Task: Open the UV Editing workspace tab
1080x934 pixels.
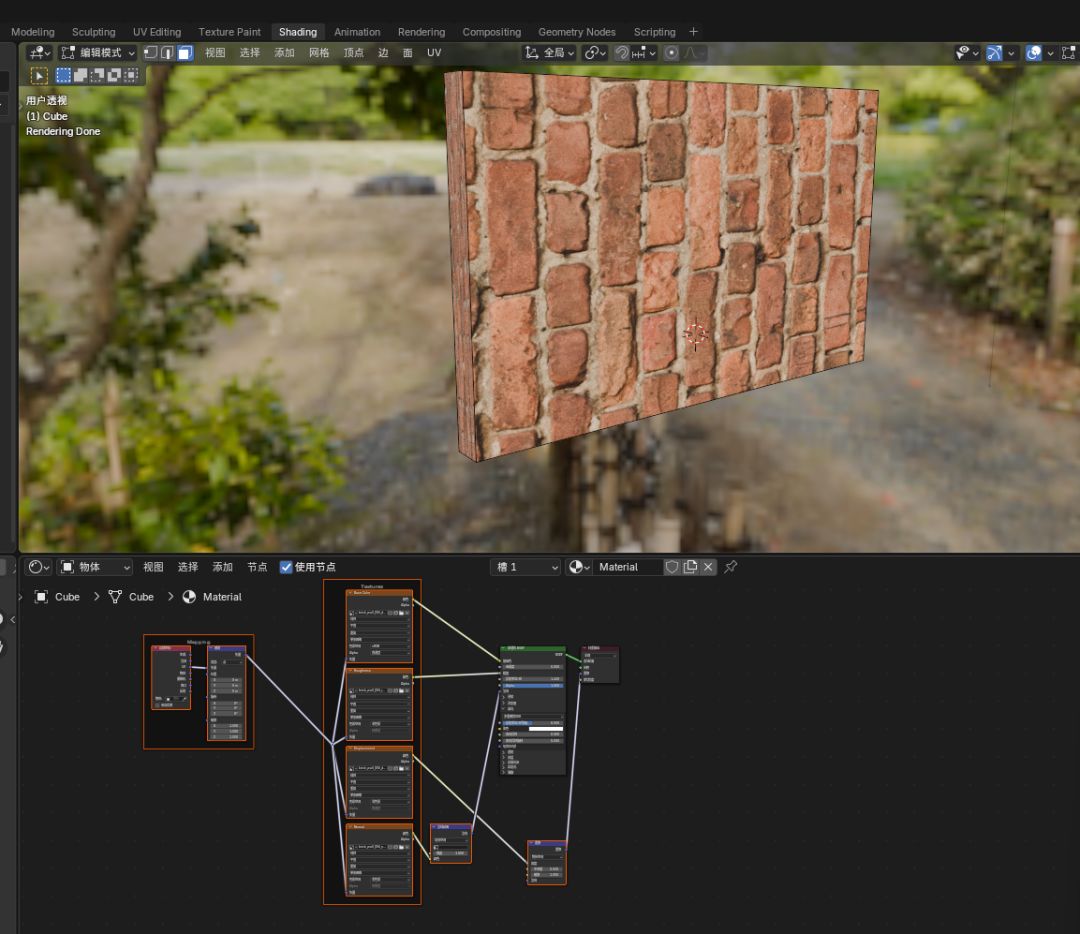Action: [157, 32]
